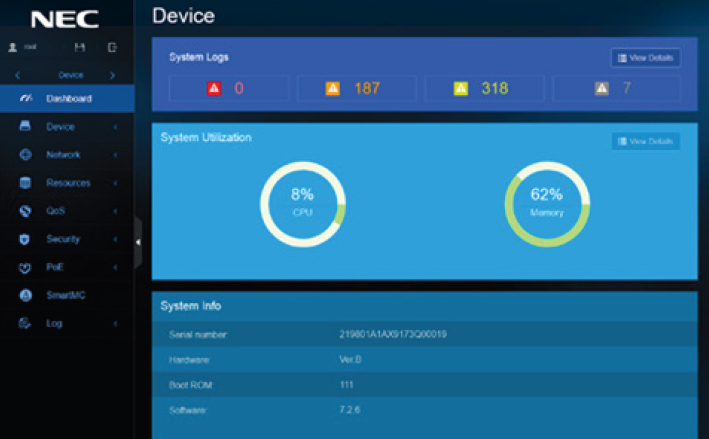Expand the Network submenu arrow
709x439 pixels.
tap(115, 155)
